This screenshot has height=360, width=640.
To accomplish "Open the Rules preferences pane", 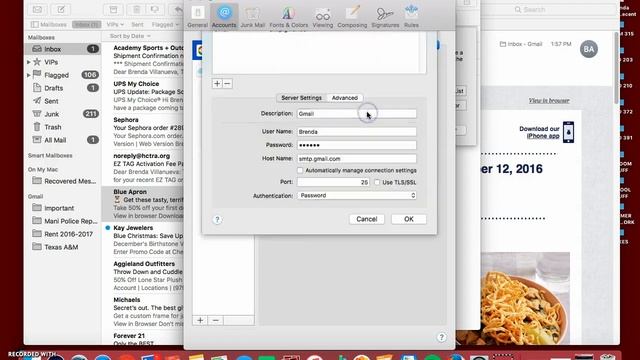I will 411,17.
